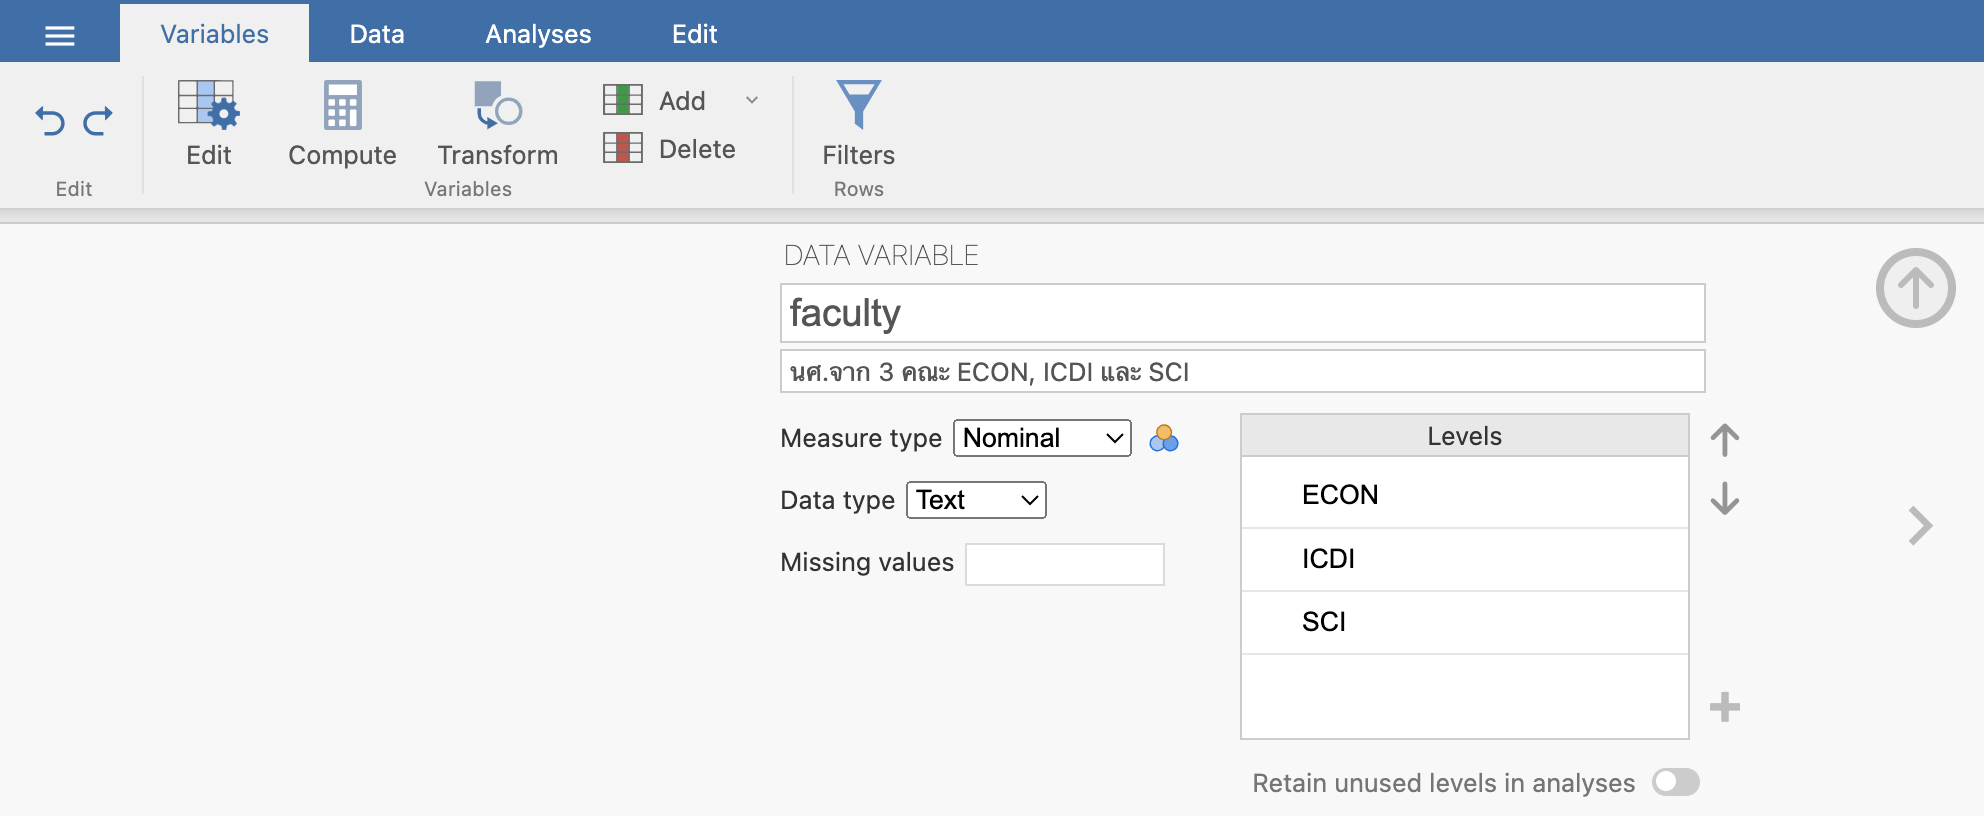The image size is (1984, 816).
Task: Open the Data type dropdown
Action: (976, 500)
